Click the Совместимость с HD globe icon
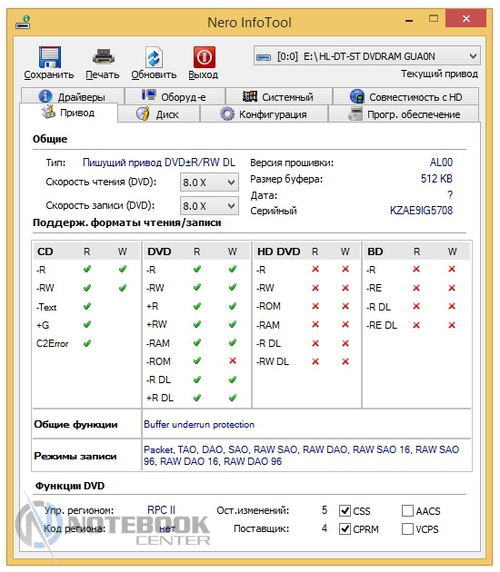This screenshot has width=500, height=572. 357,96
